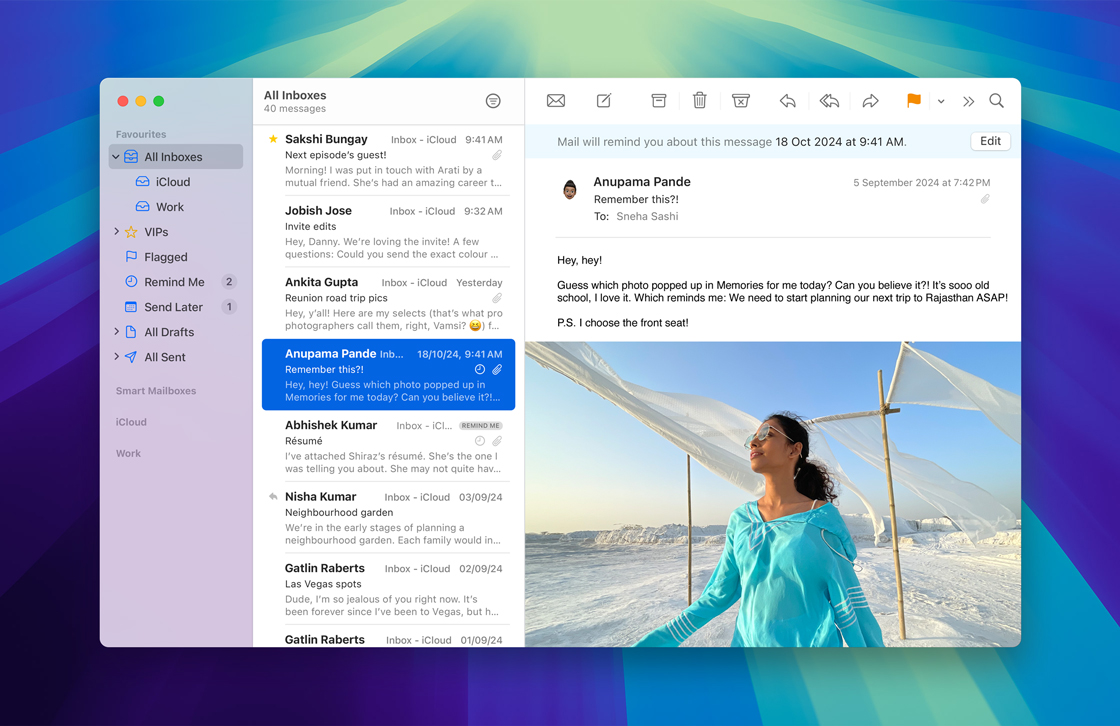
Task: Select the Send Later mailbox
Action: 173,307
